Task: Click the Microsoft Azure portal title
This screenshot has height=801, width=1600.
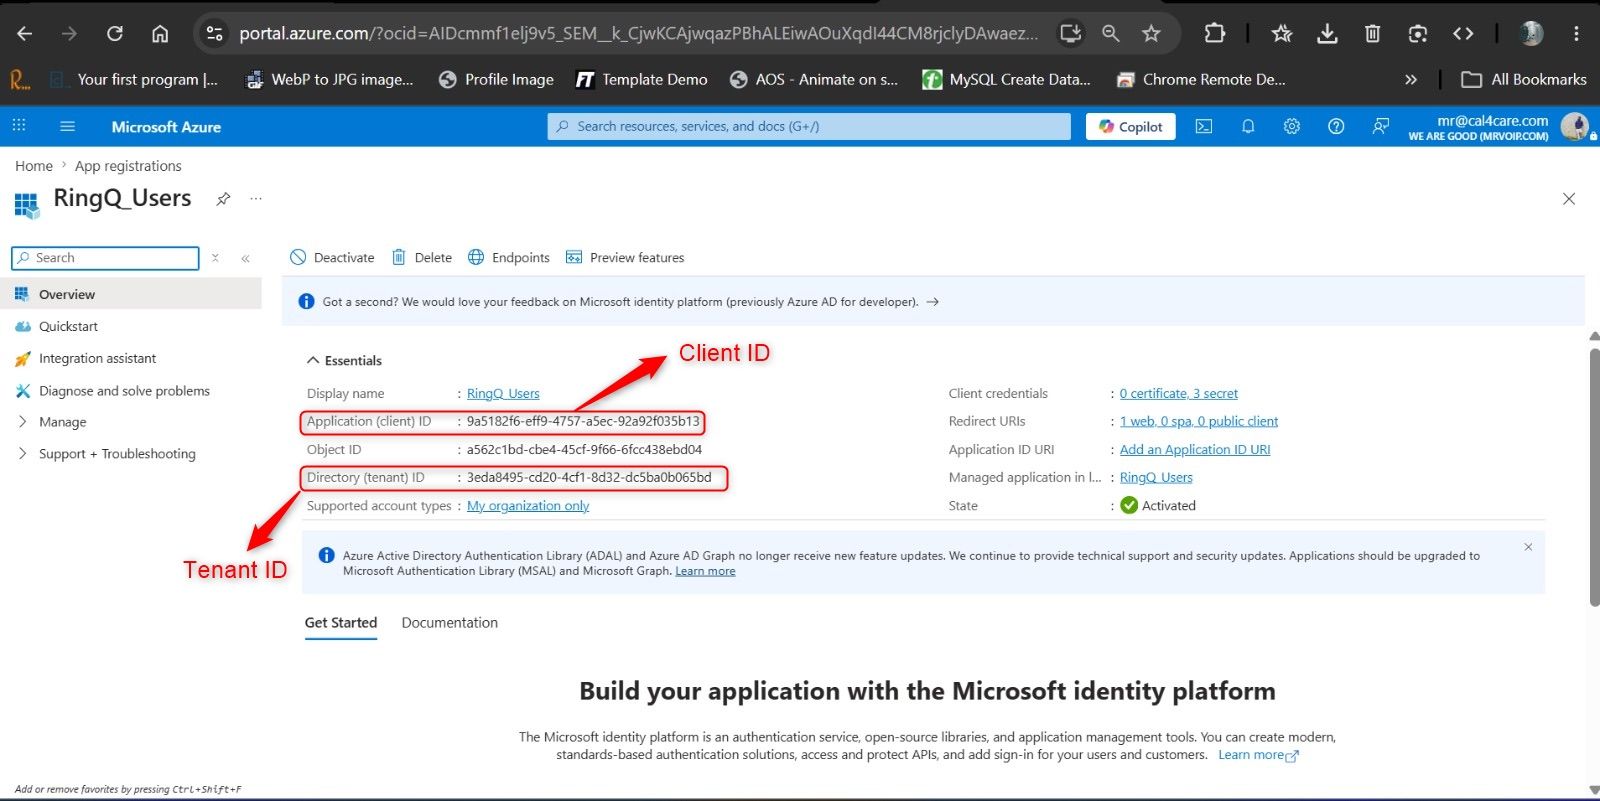Action: tap(166, 127)
